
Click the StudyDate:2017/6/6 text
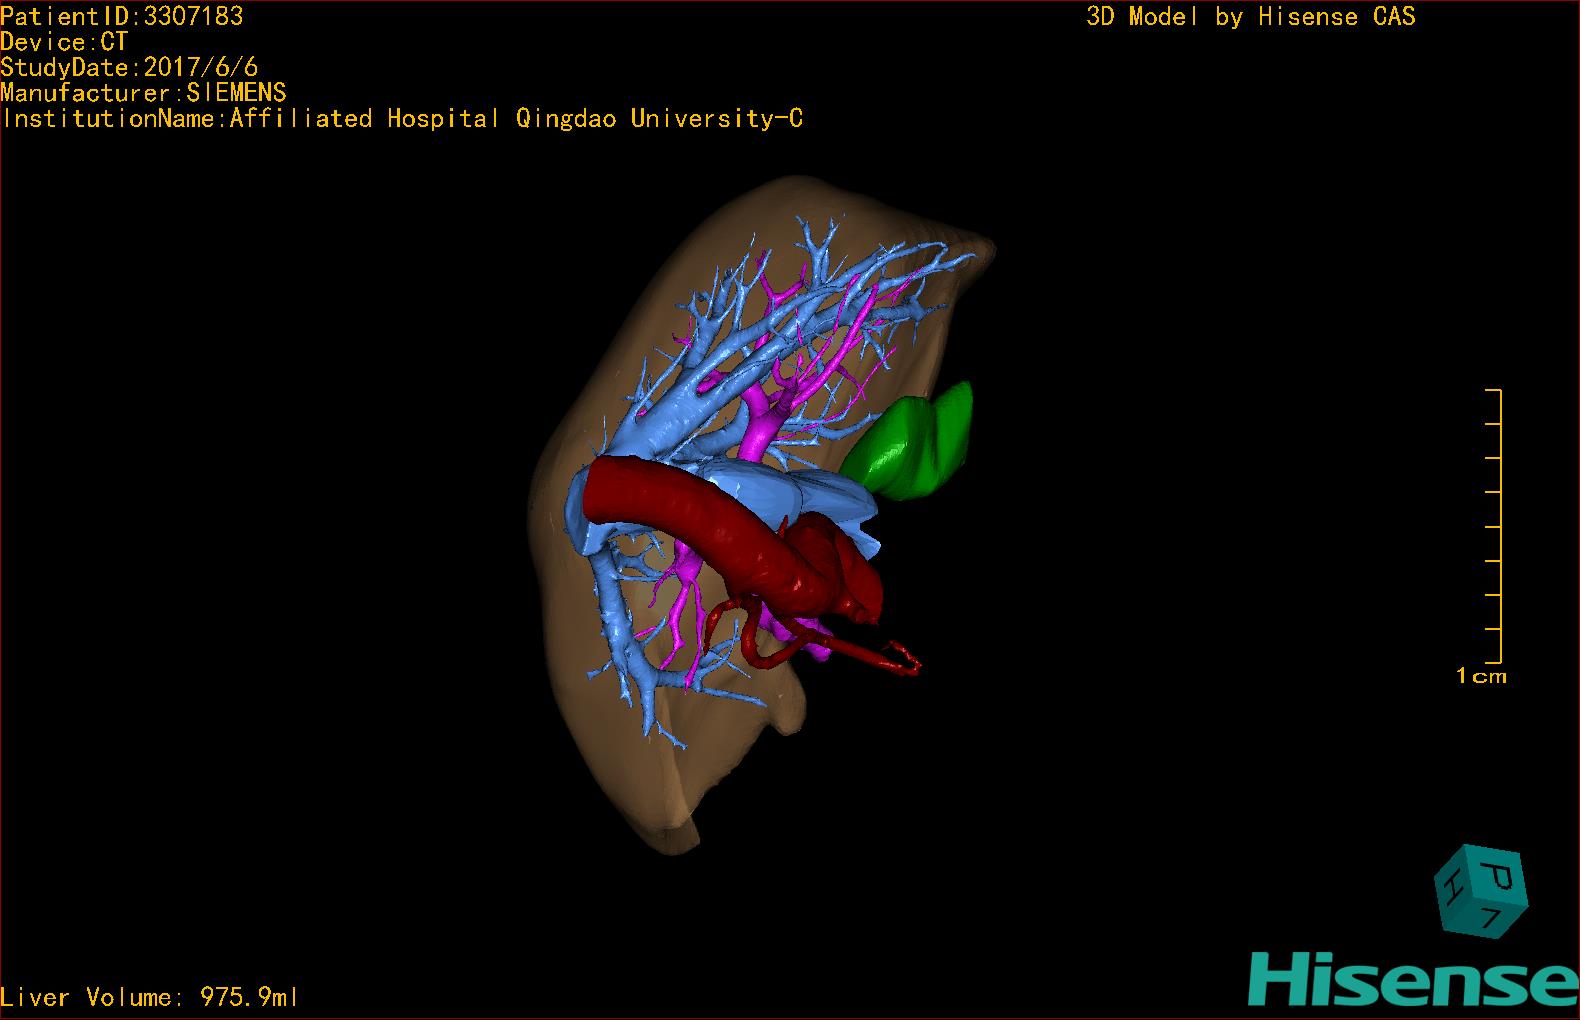coord(129,67)
